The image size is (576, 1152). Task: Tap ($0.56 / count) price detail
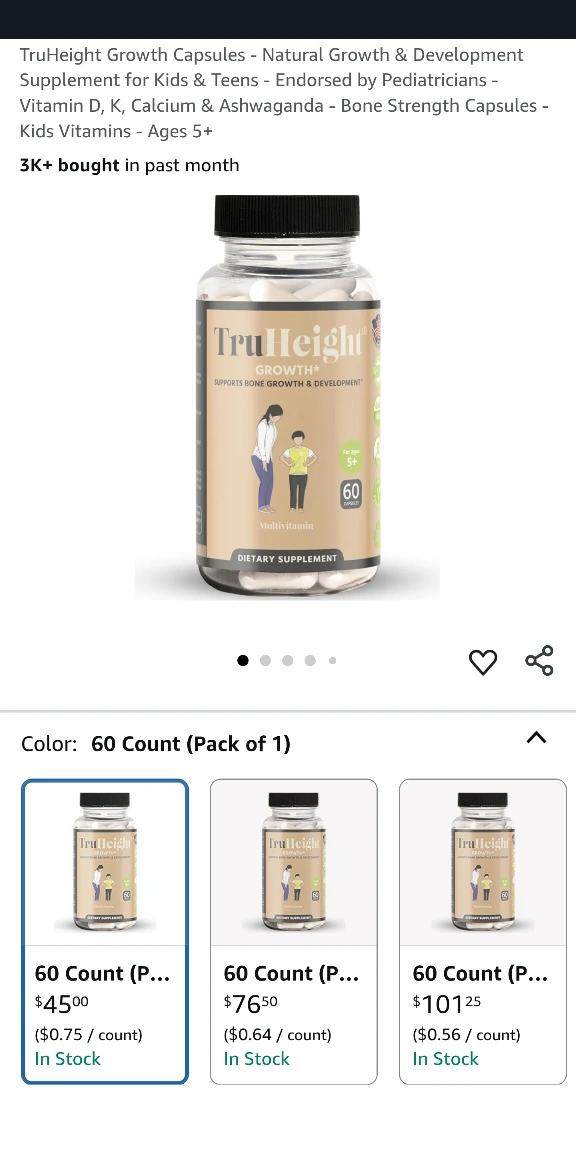(x=467, y=1034)
